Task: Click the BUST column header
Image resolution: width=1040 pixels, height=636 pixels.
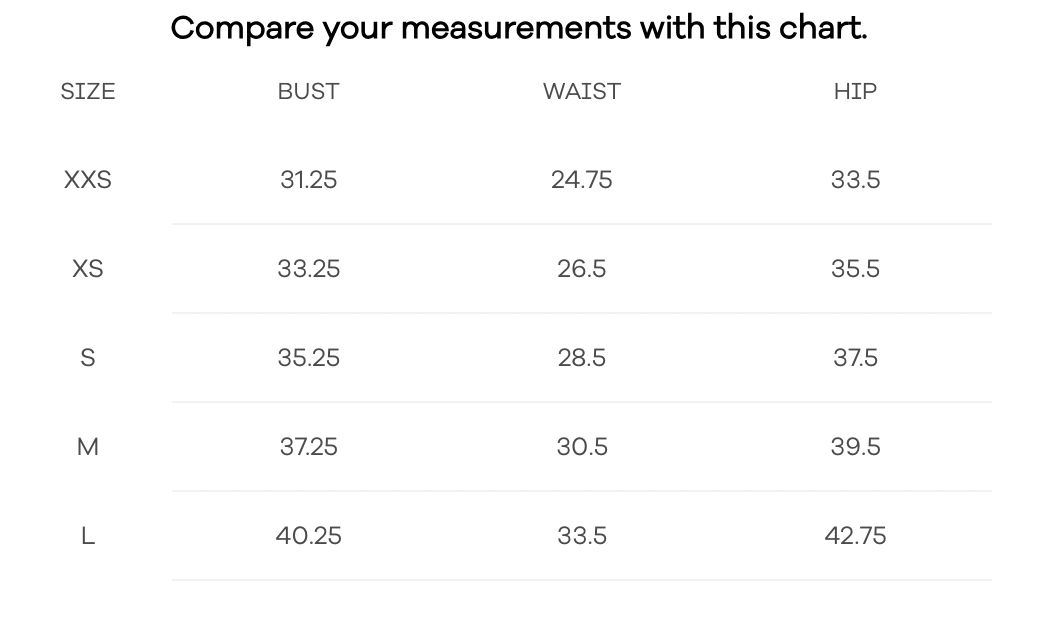Action: coord(308,92)
